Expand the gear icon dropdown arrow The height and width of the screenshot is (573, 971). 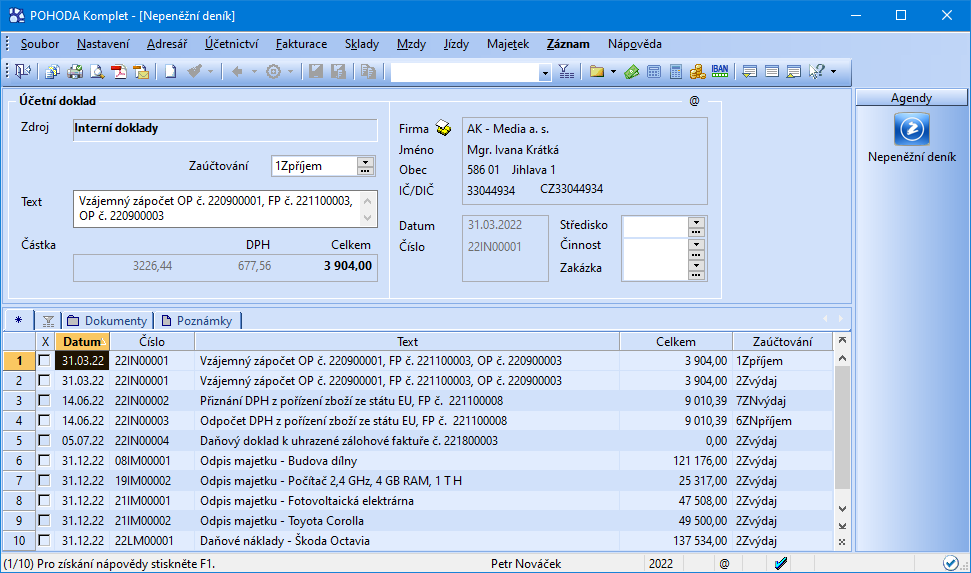click(x=290, y=72)
